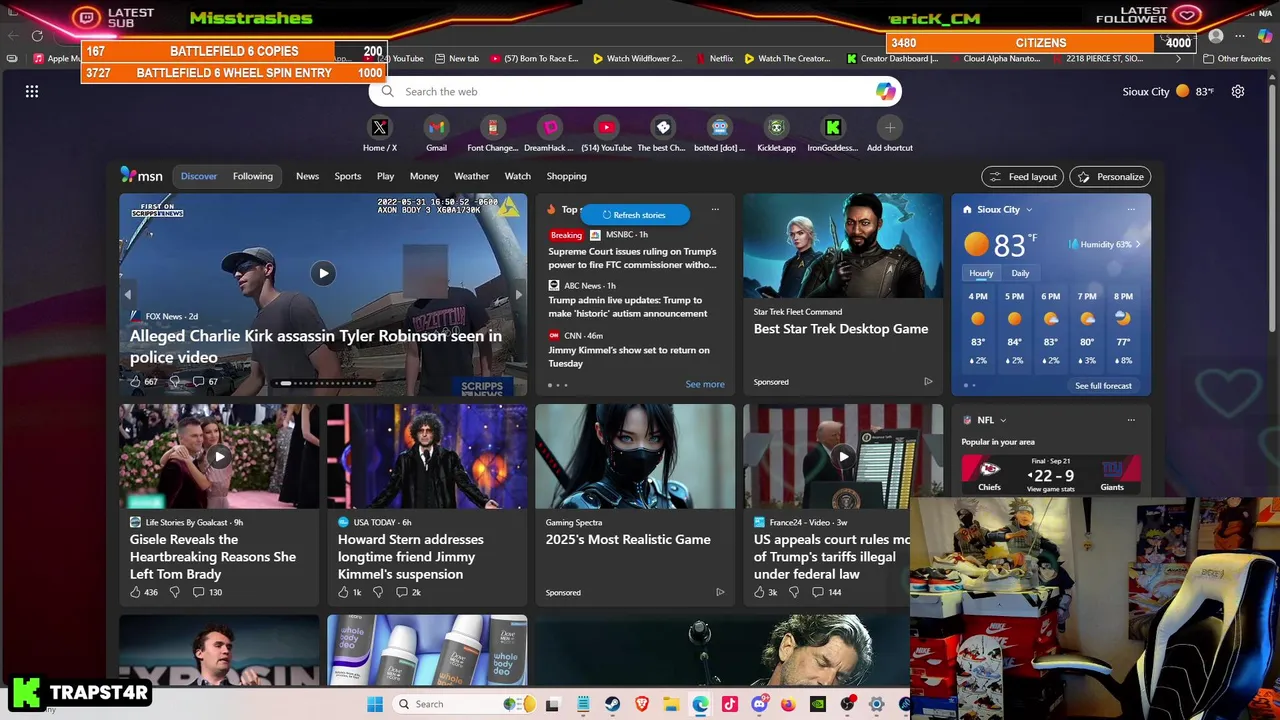Open the (514) YouTube shortcut tile
Viewport: 1280px width, 720px height.
[x=606, y=128]
